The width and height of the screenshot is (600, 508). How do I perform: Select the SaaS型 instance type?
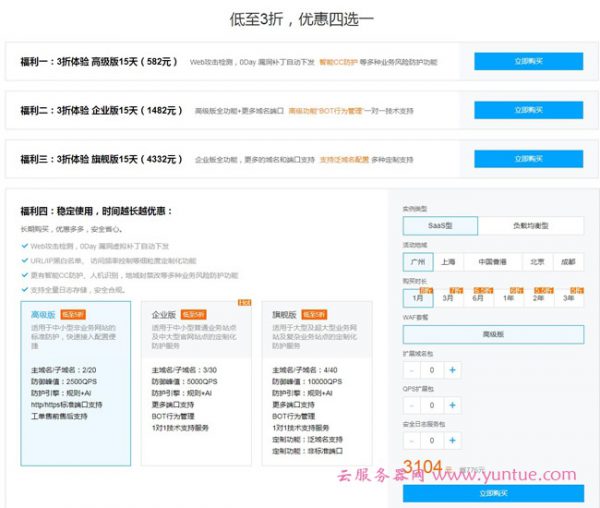tap(440, 226)
